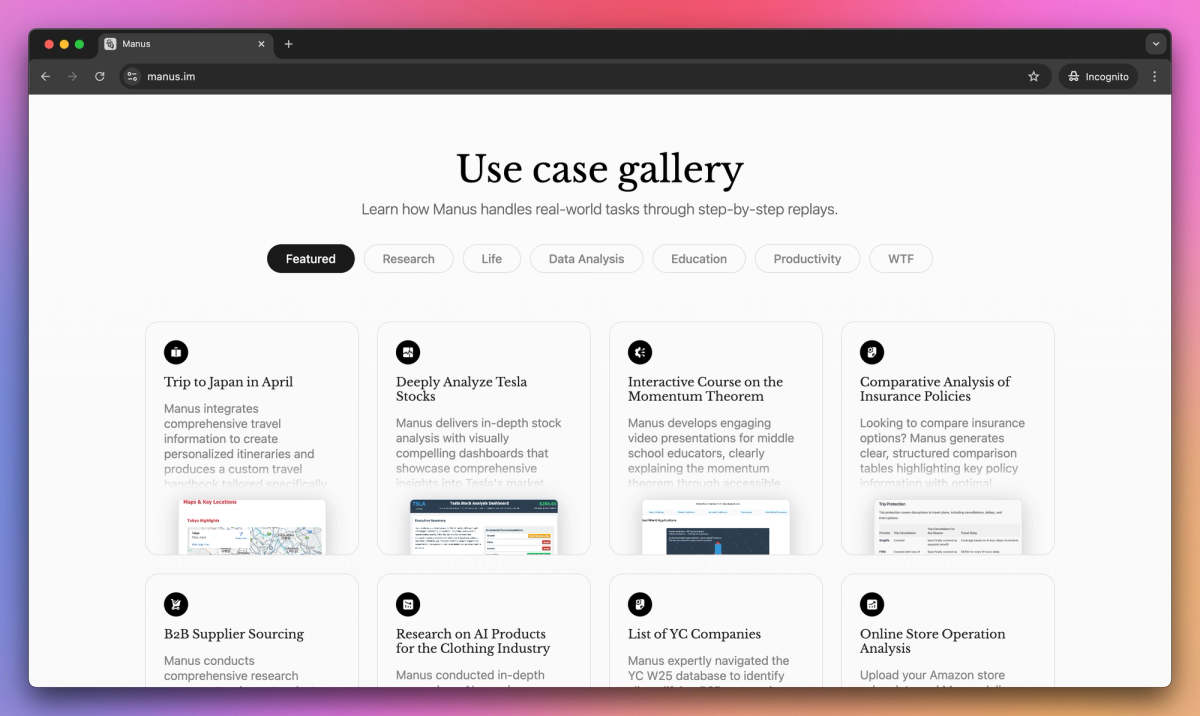Screen dimensions: 1200x716
Task: Open Interactive Course on Momentum Theorem title
Action: (x=705, y=389)
